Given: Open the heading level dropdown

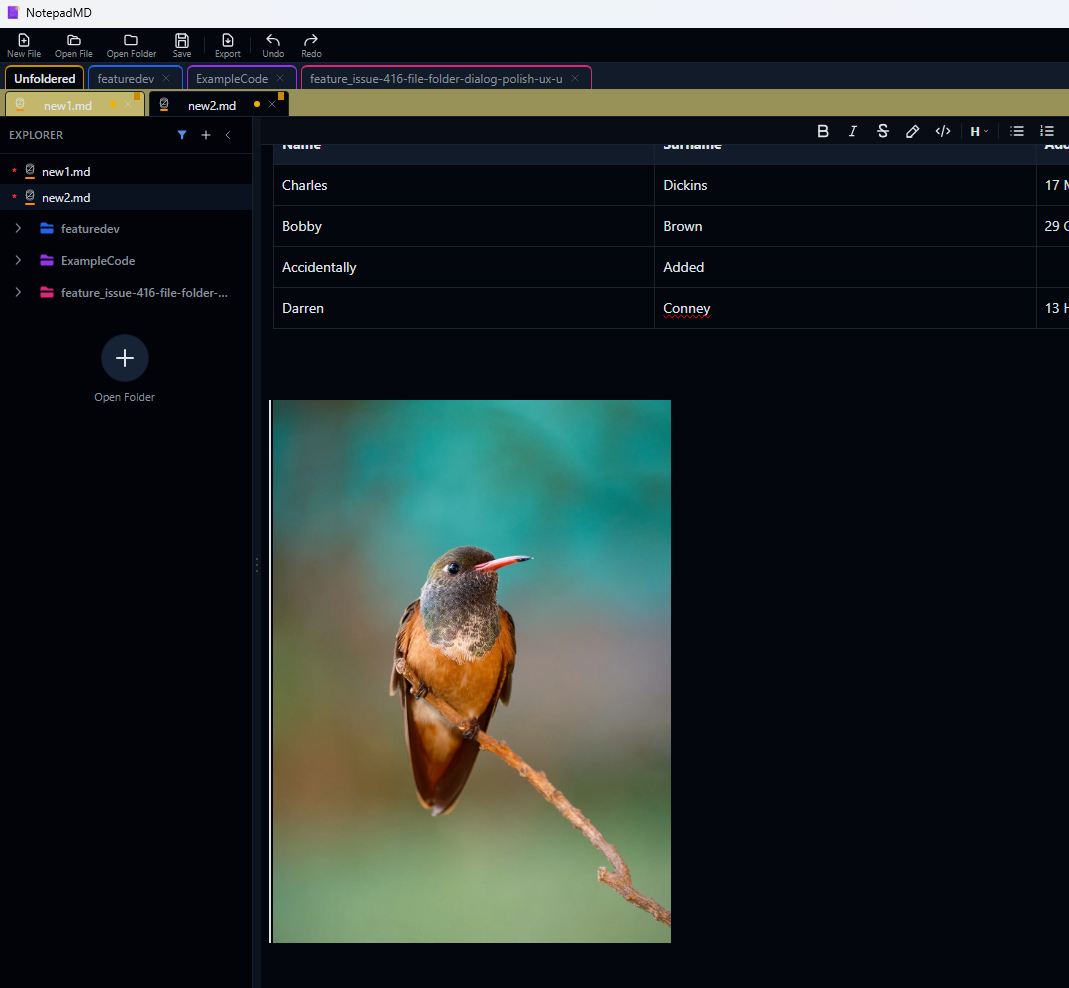Looking at the screenshot, I should click(x=979, y=132).
